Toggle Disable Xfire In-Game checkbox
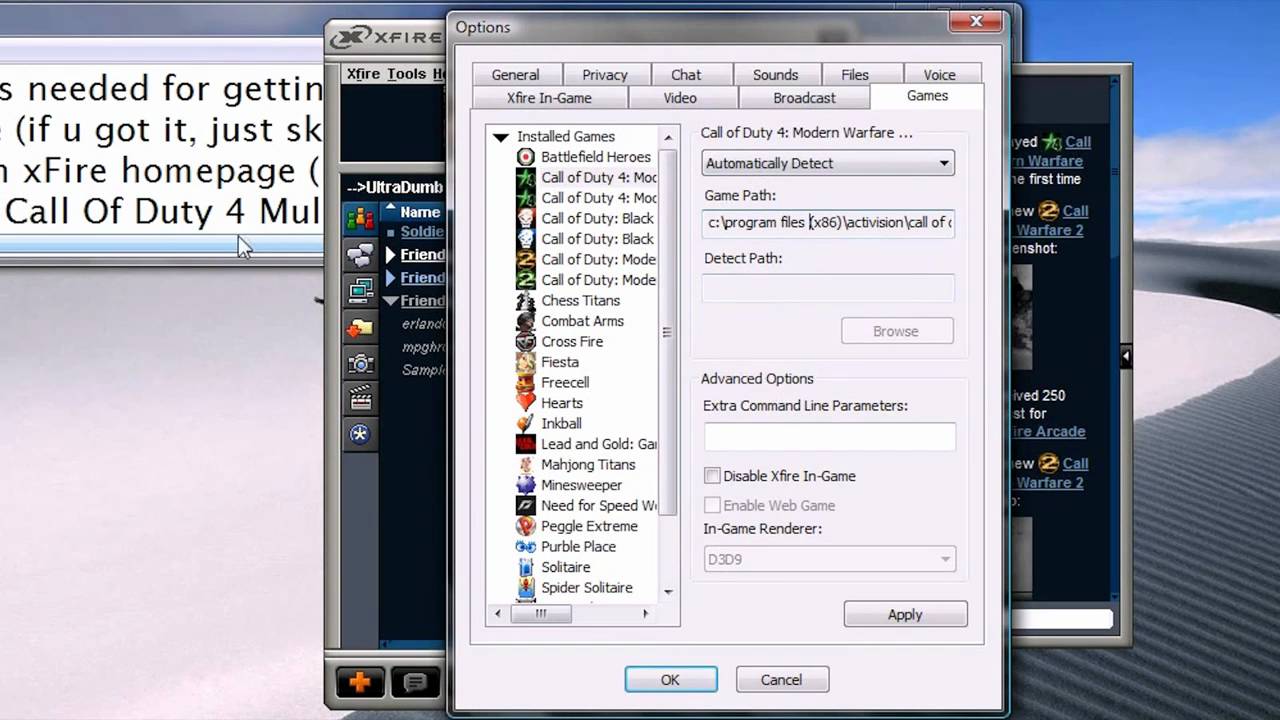1280x720 pixels. pyautogui.click(x=712, y=476)
